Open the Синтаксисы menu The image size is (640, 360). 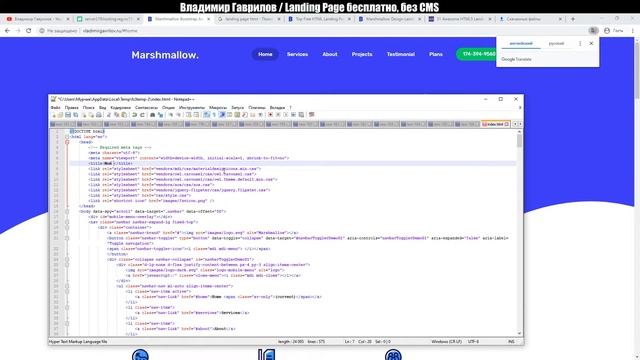pos(146,107)
